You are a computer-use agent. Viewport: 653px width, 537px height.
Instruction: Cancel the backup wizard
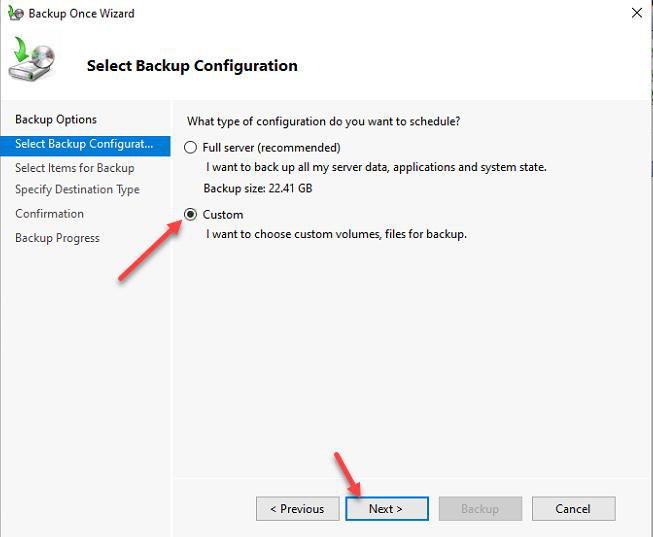pos(573,509)
